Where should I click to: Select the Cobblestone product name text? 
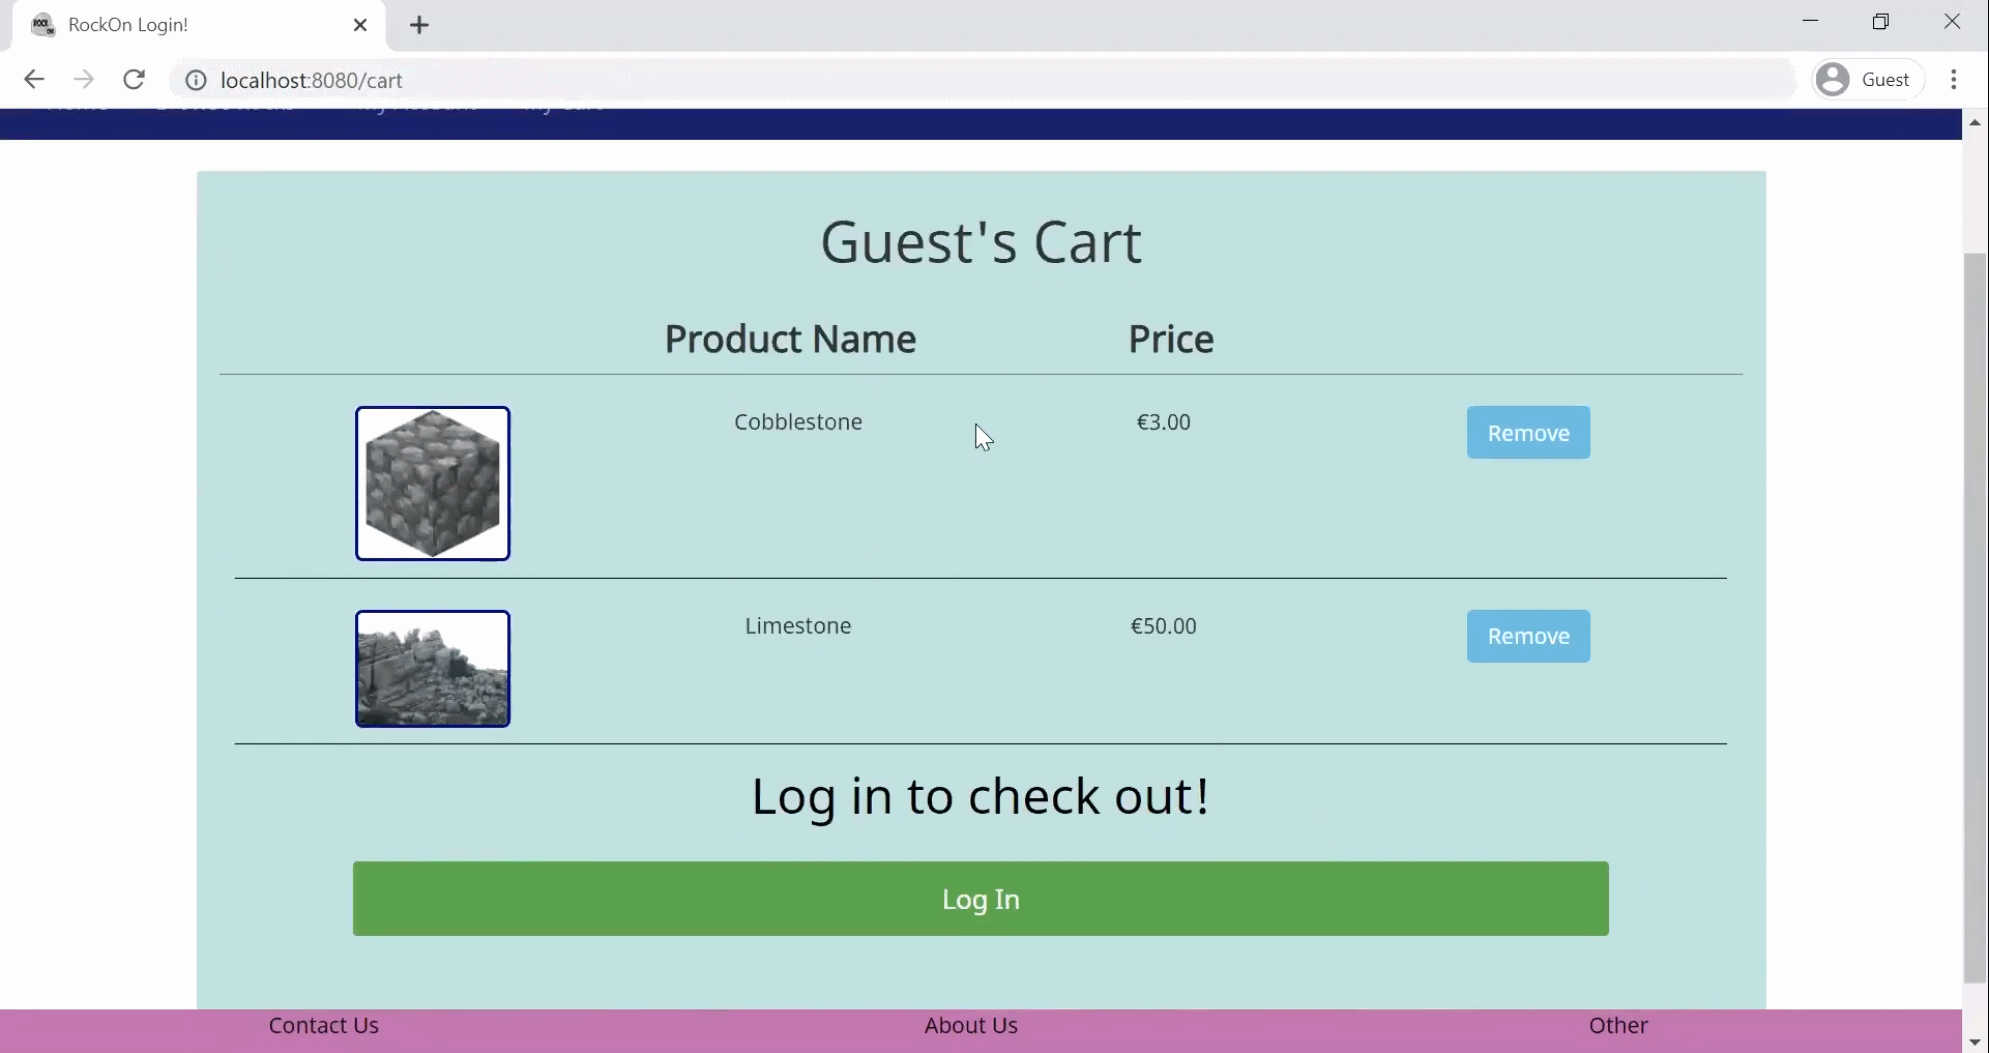[798, 422]
